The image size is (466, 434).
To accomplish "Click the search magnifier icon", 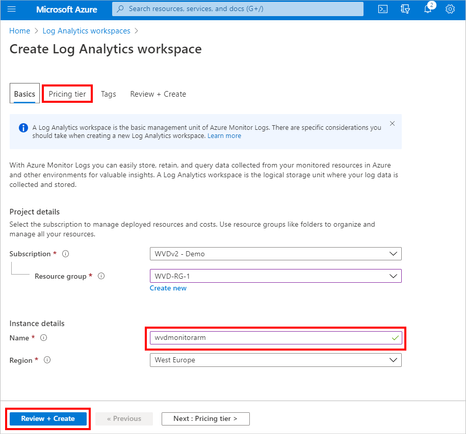I will pyautogui.click(x=121, y=9).
